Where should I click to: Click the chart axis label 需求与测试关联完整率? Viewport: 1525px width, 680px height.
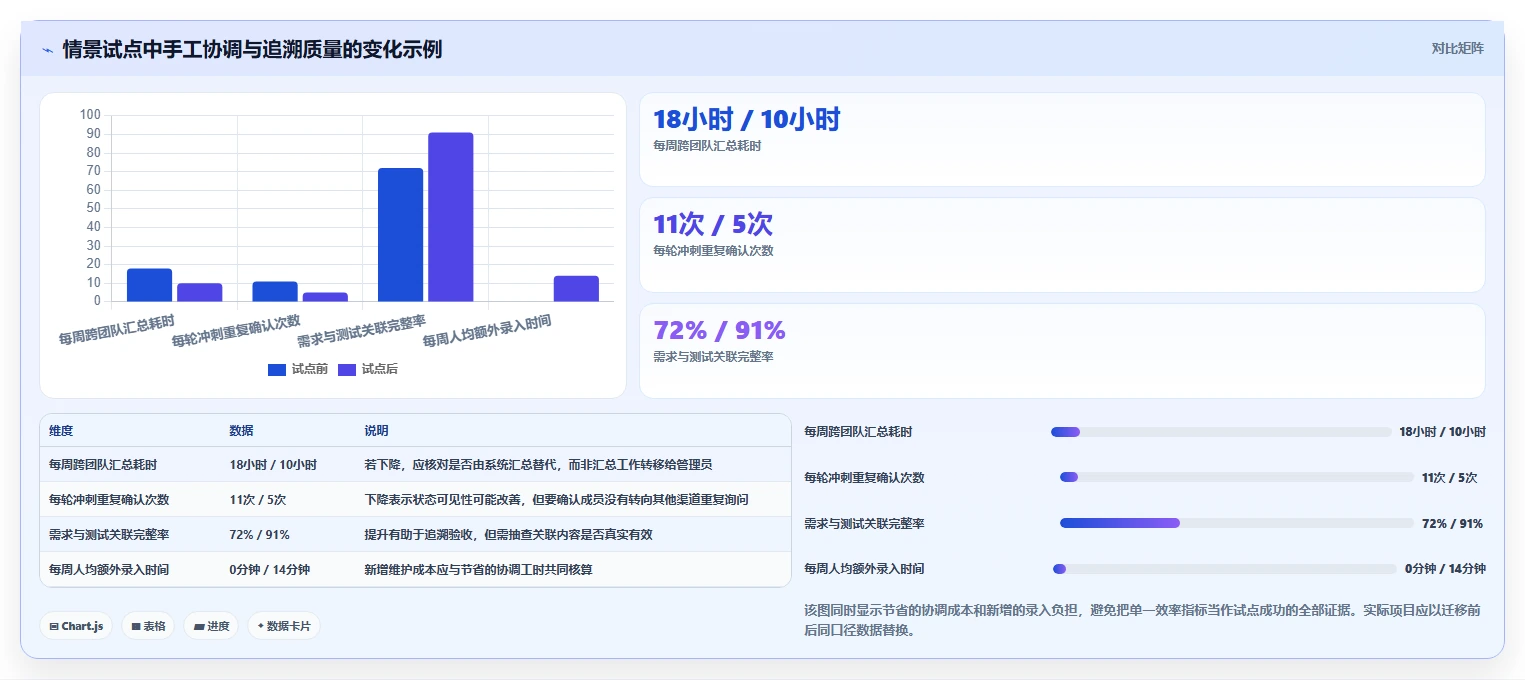tap(361, 330)
